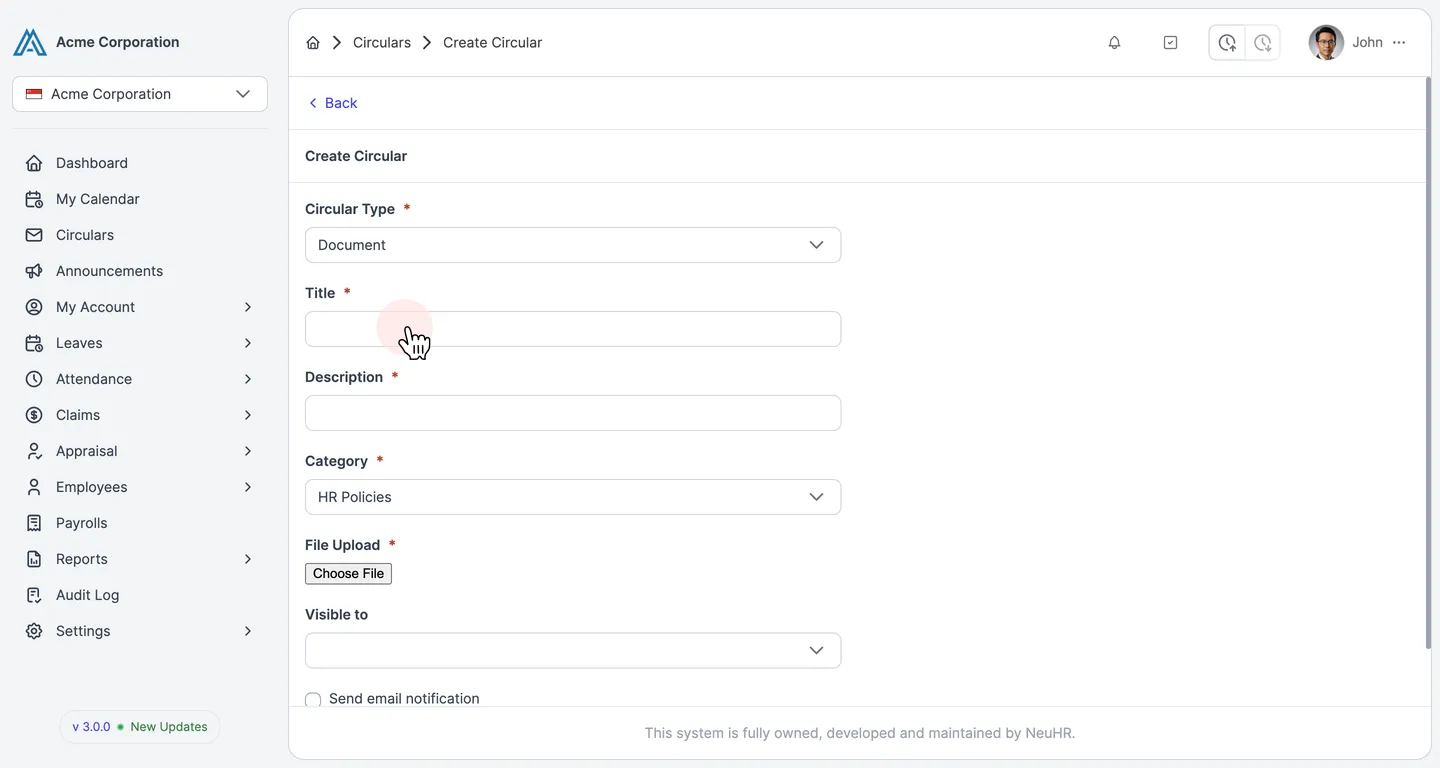Expand Appraisal submenu chevron
This screenshot has height=768, width=1440.
[247, 451]
